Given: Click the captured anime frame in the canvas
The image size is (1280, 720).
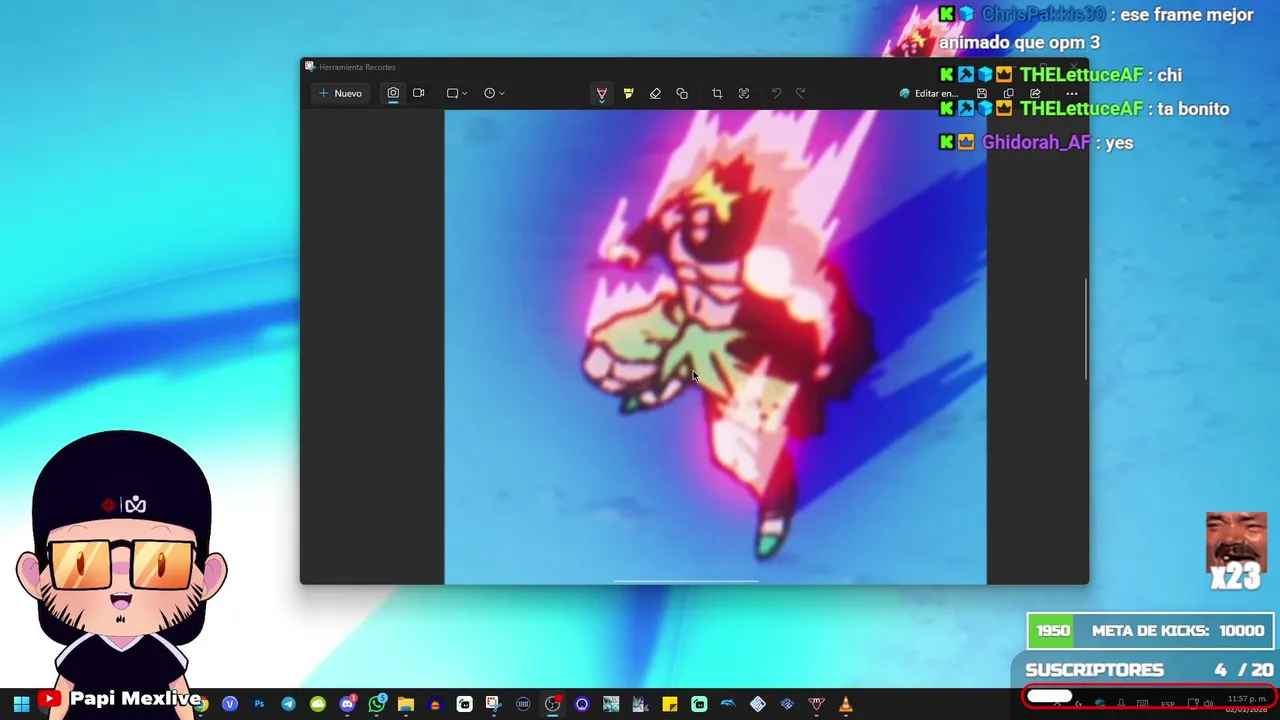Looking at the screenshot, I should (715, 346).
